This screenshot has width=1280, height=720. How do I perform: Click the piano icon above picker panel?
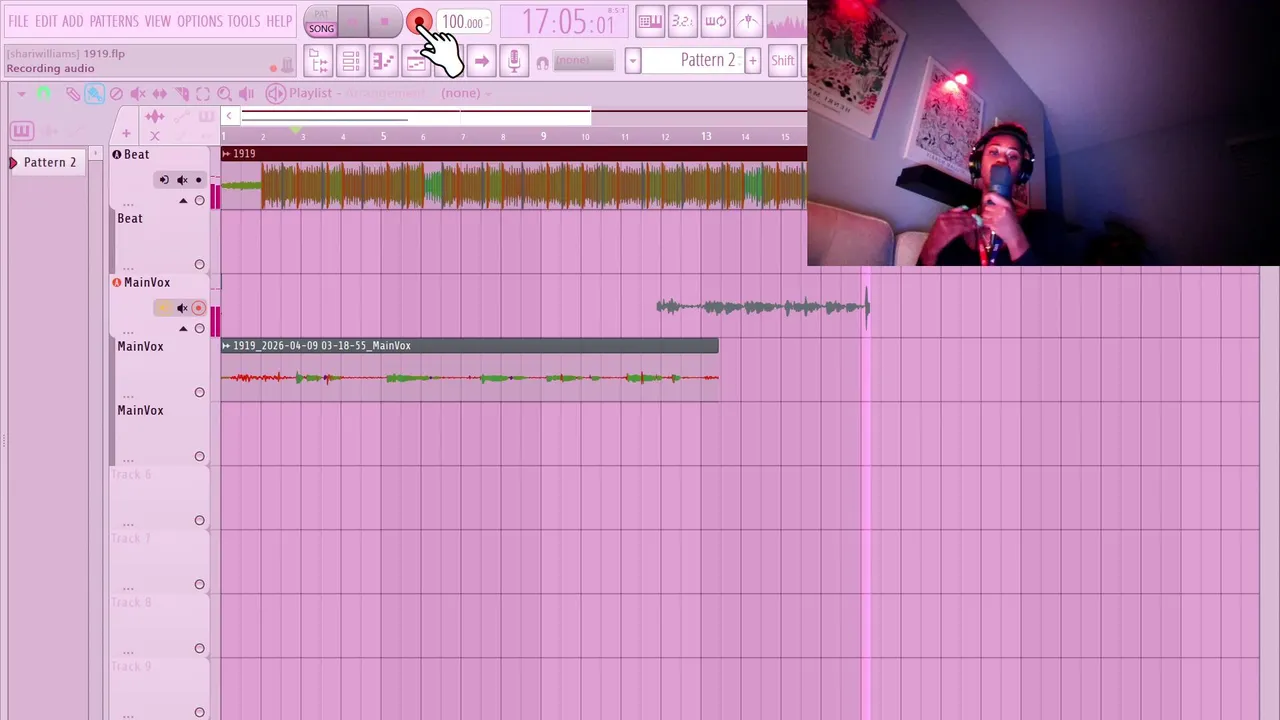[x=22, y=131]
